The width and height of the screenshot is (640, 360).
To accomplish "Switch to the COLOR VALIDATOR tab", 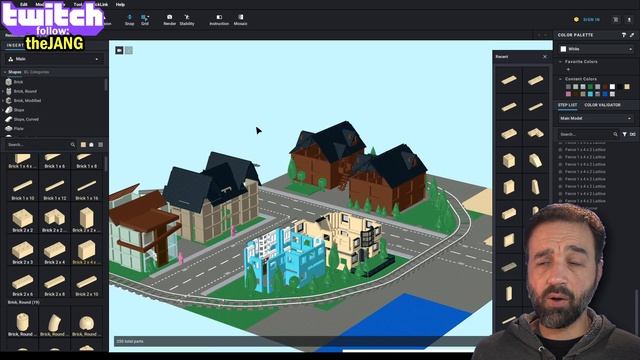I will [602, 105].
